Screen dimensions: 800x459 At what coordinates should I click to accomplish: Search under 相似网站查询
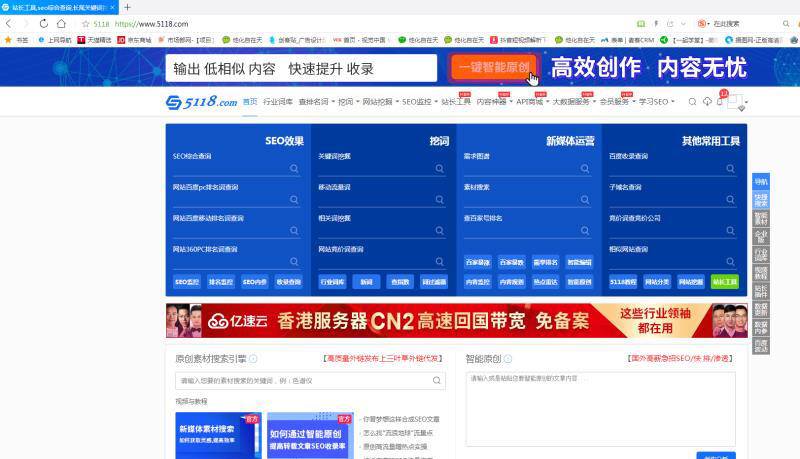click(730, 262)
